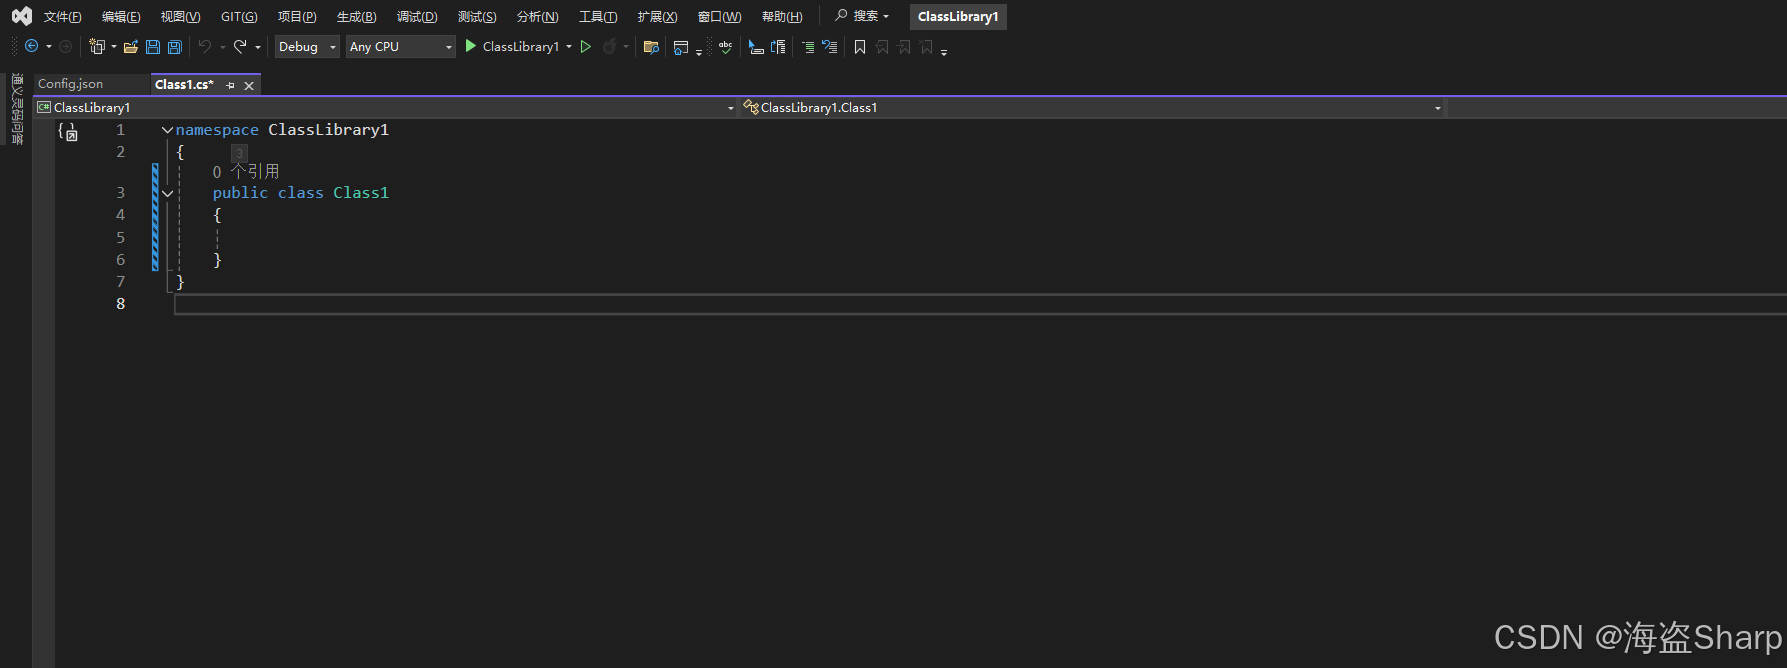Click the Navigate Backward arrow icon

(32, 47)
